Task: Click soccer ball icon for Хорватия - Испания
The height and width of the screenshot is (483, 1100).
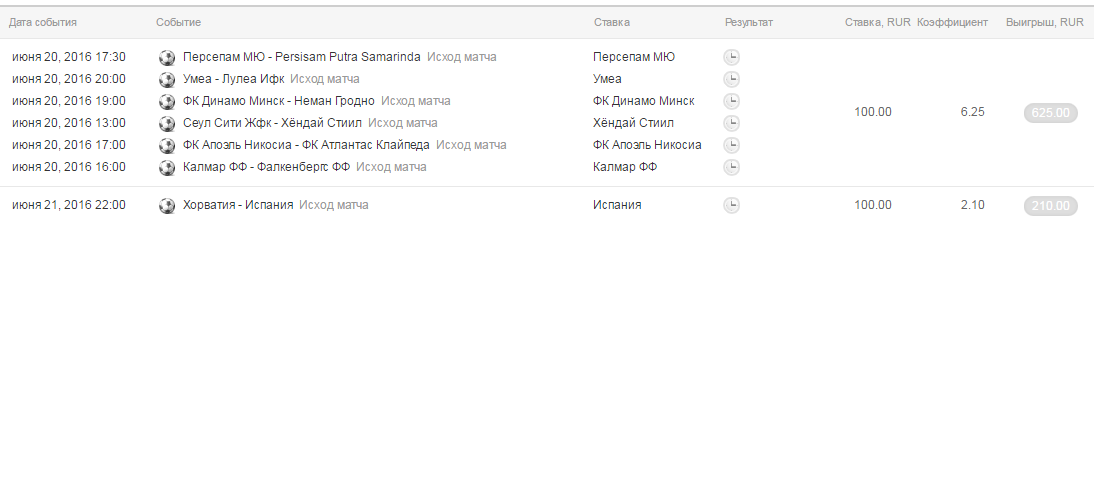Action: (x=167, y=205)
